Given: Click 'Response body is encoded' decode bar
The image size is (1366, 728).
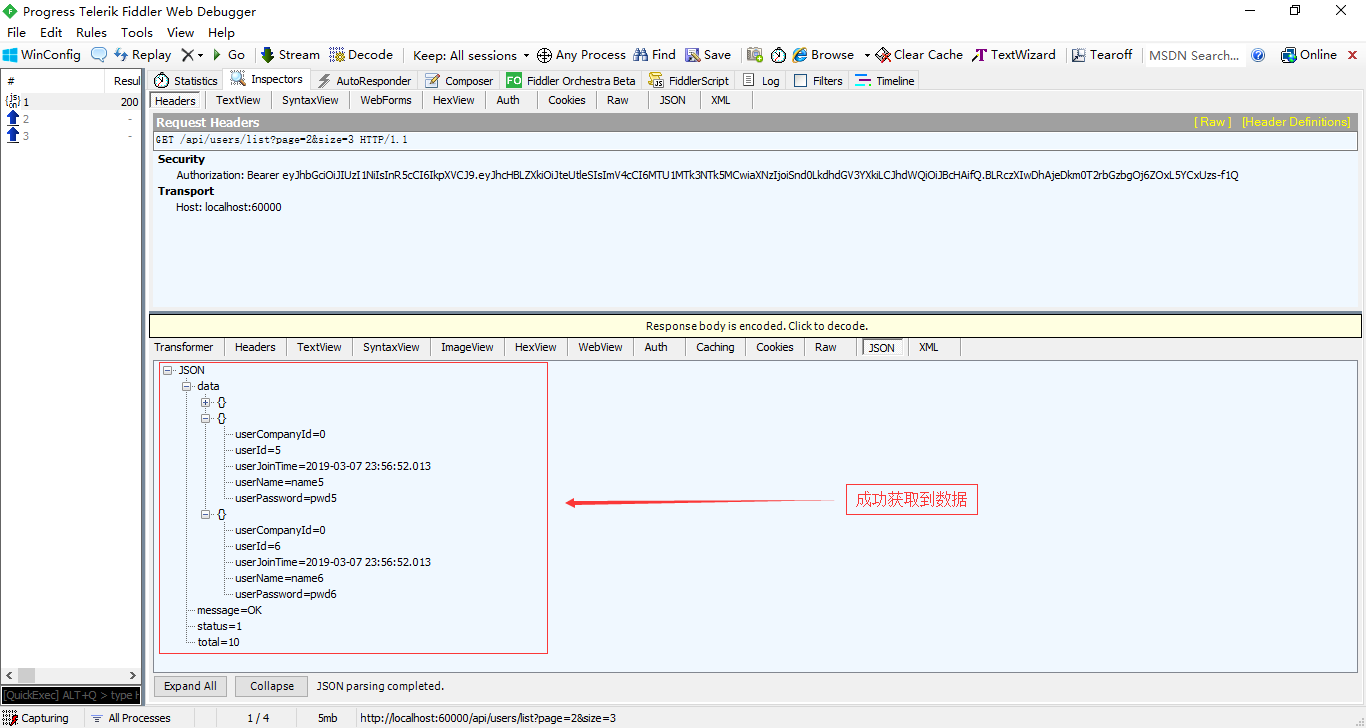Looking at the screenshot, I should [x=756, y=326].
